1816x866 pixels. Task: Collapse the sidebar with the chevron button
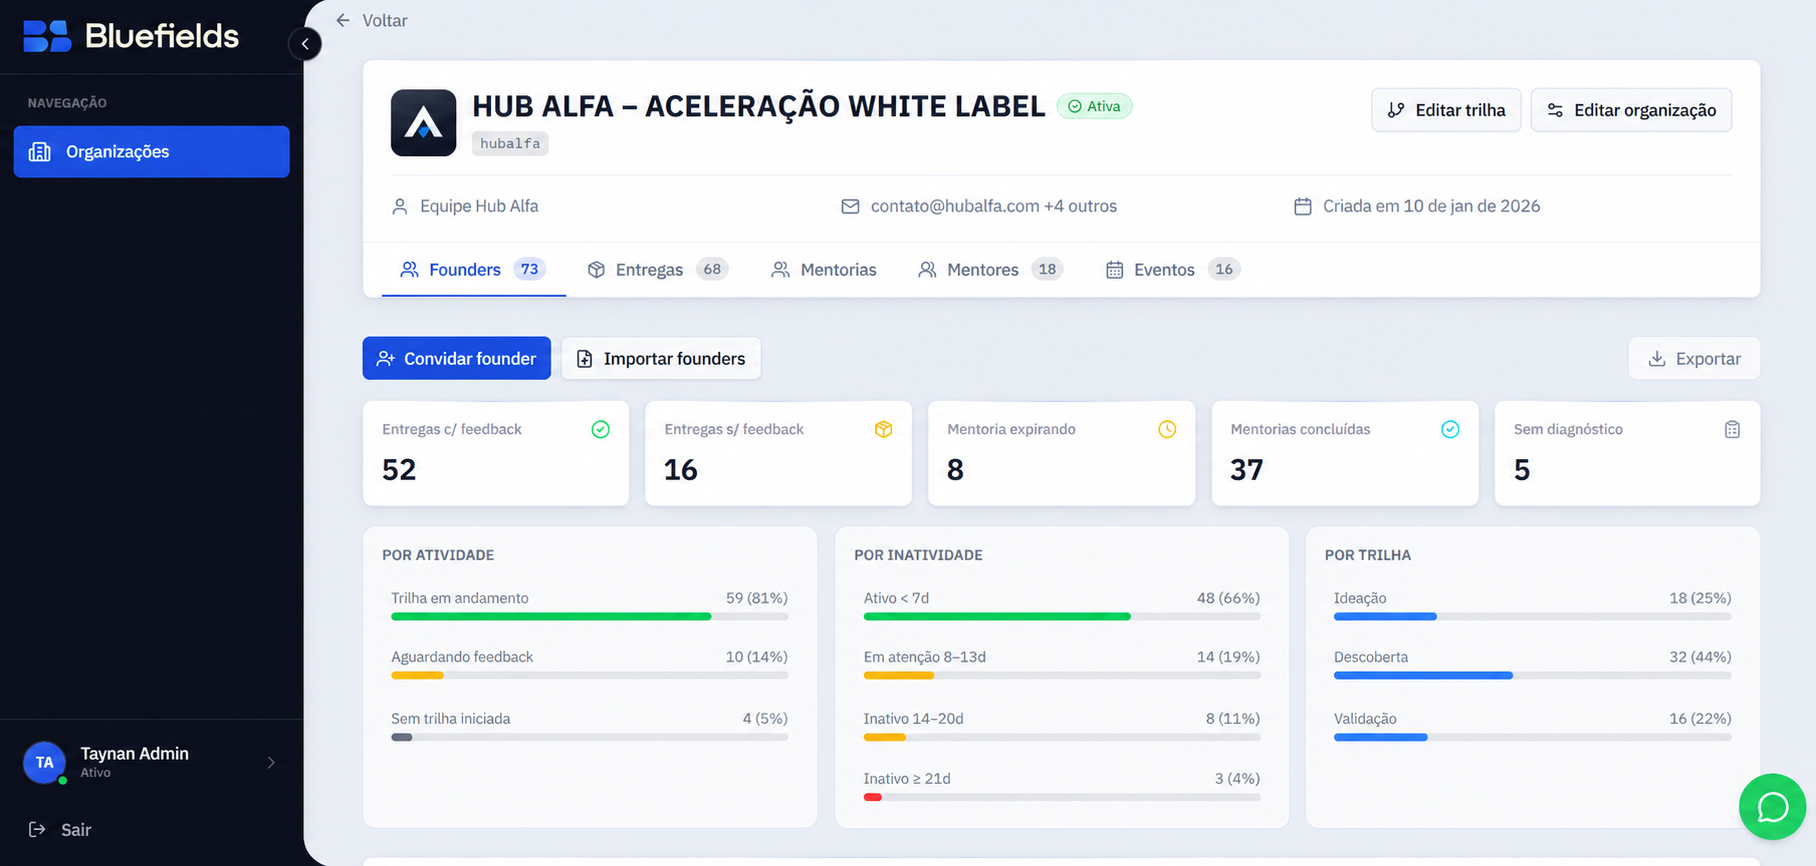pos(305,44)
